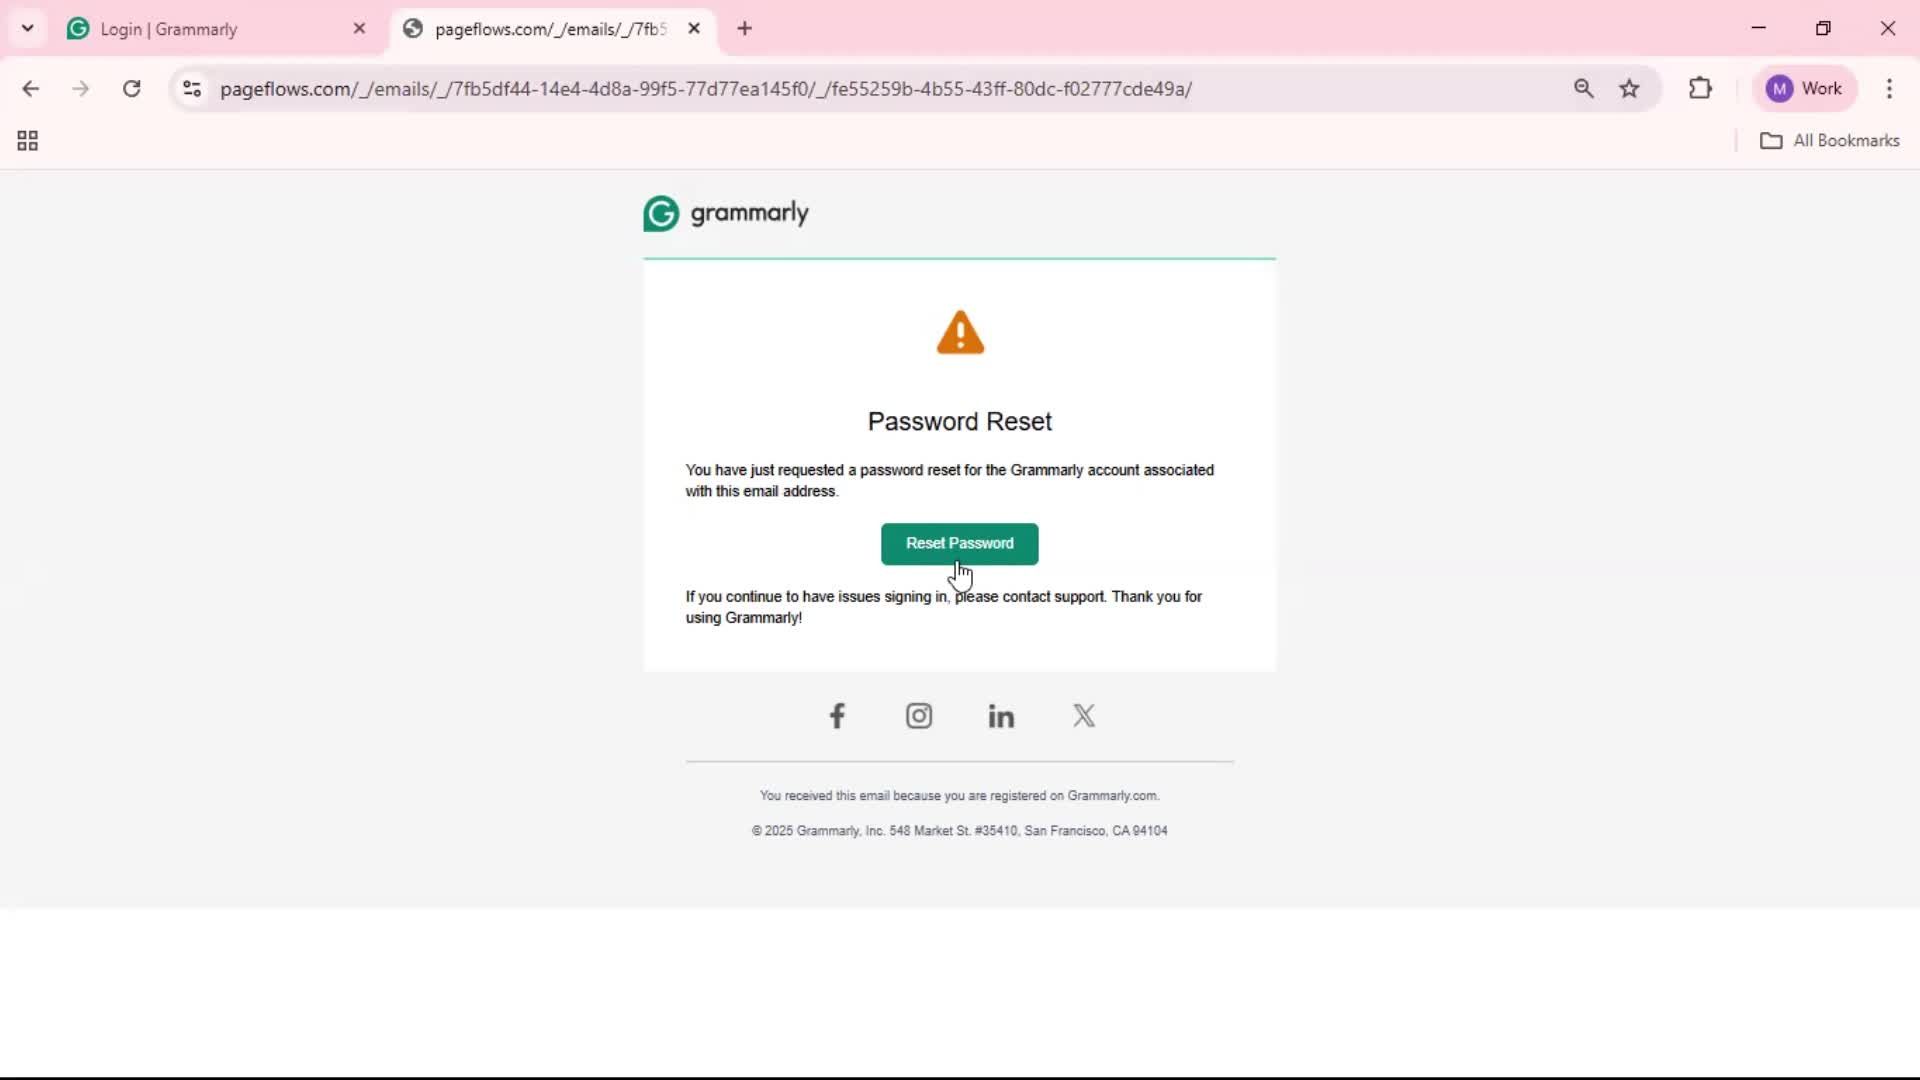
Task: Open the tab search dropdown arrow
Action: pyautogui.click(x=27, y=28)
